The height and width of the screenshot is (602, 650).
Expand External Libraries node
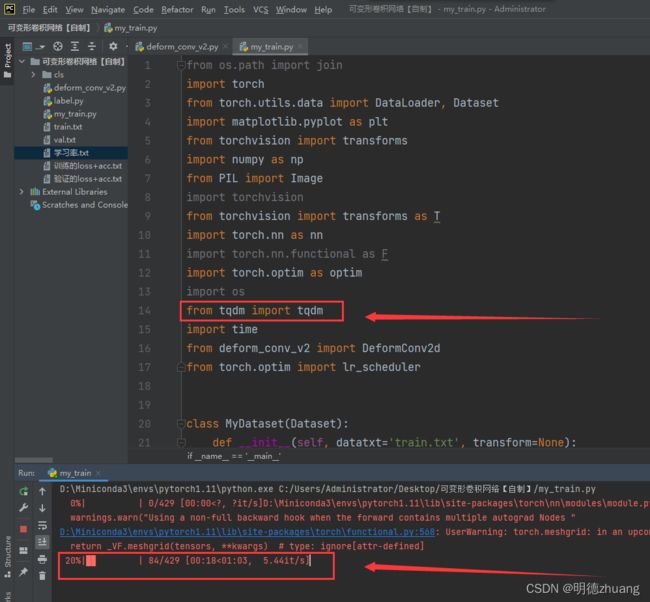(22, 192)
